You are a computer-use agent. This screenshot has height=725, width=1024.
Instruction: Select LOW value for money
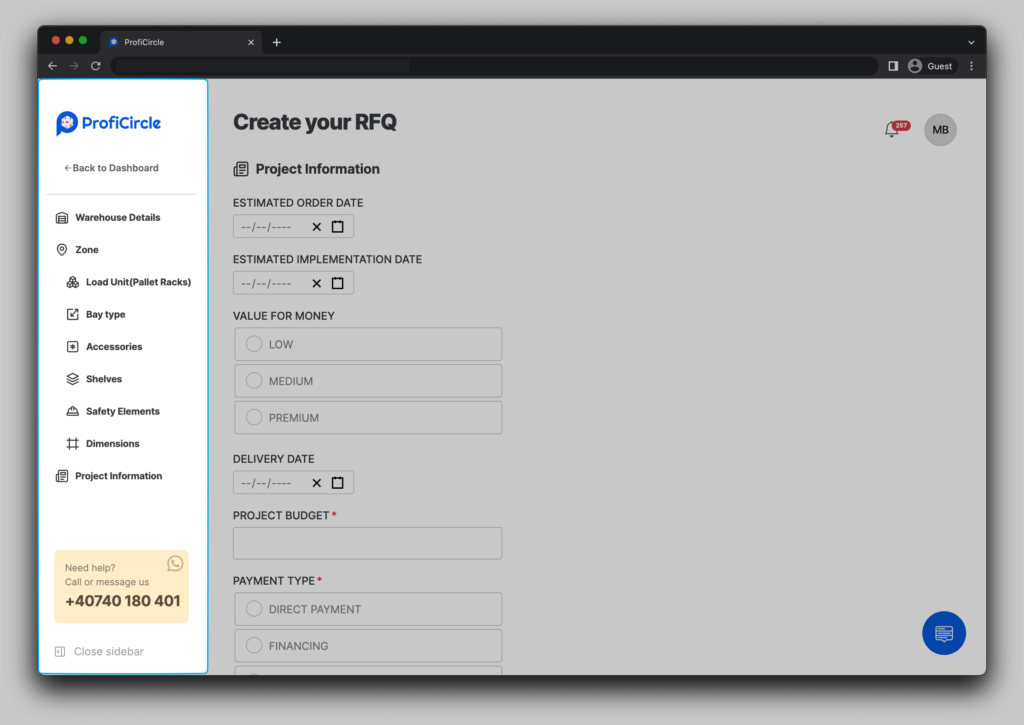coord(368,344)
